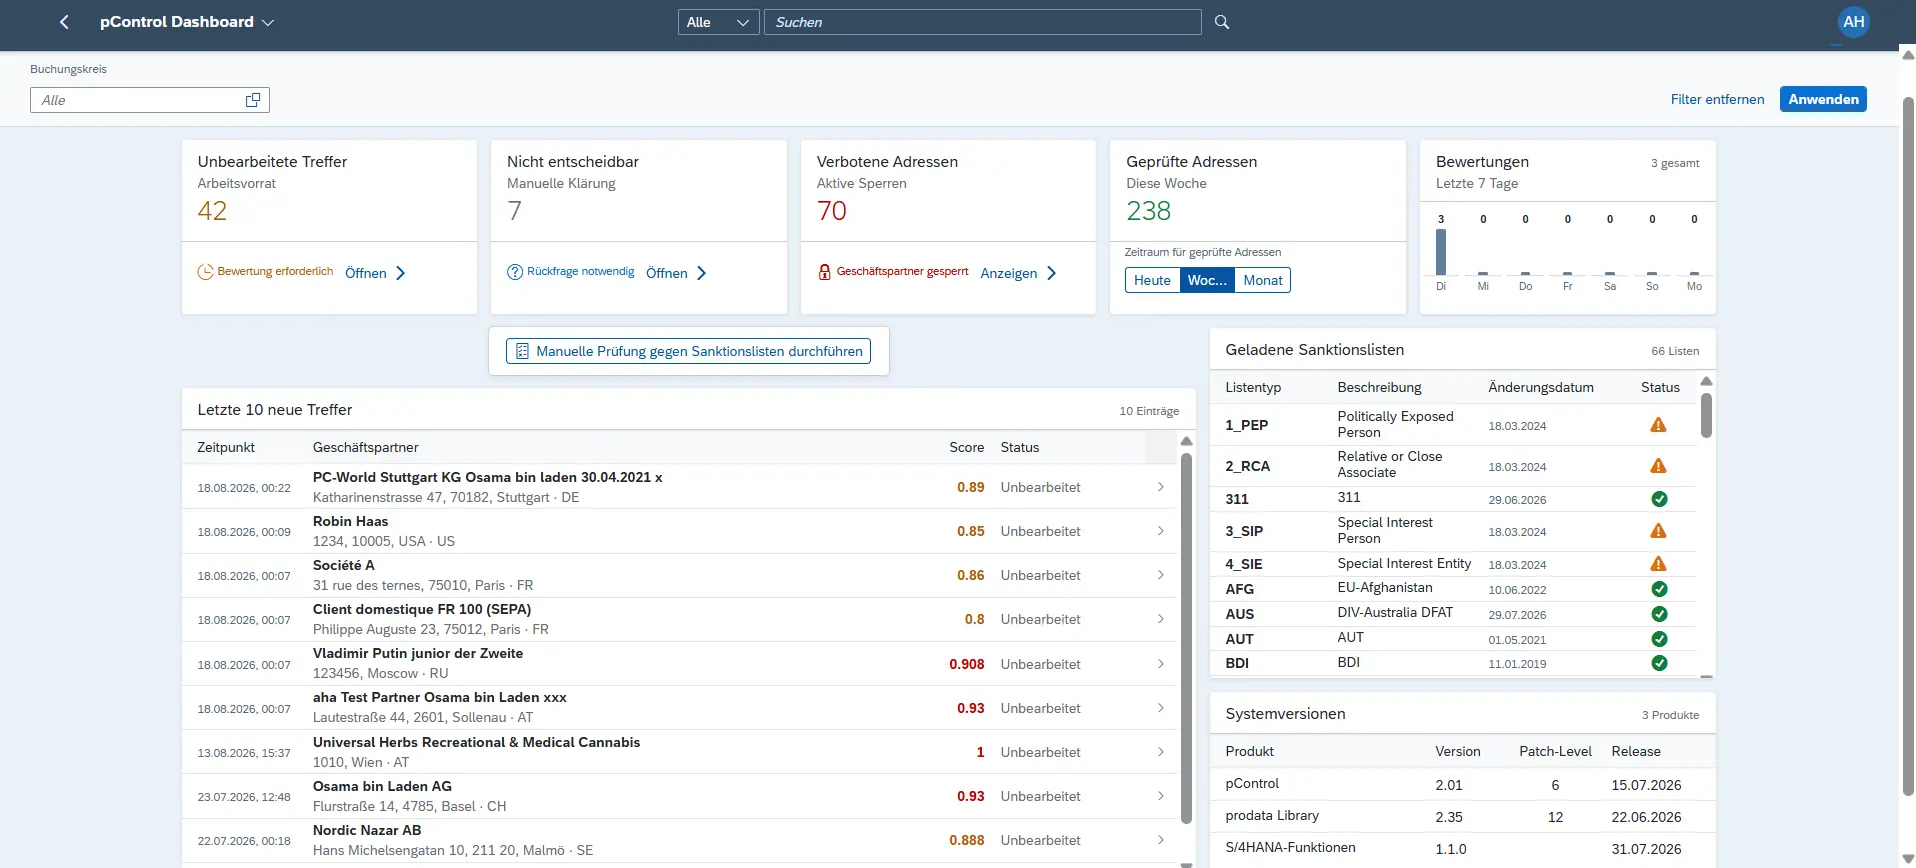The image size is (1916, 868).
Task: Select Heute time range
Action: click(1152, 280)
